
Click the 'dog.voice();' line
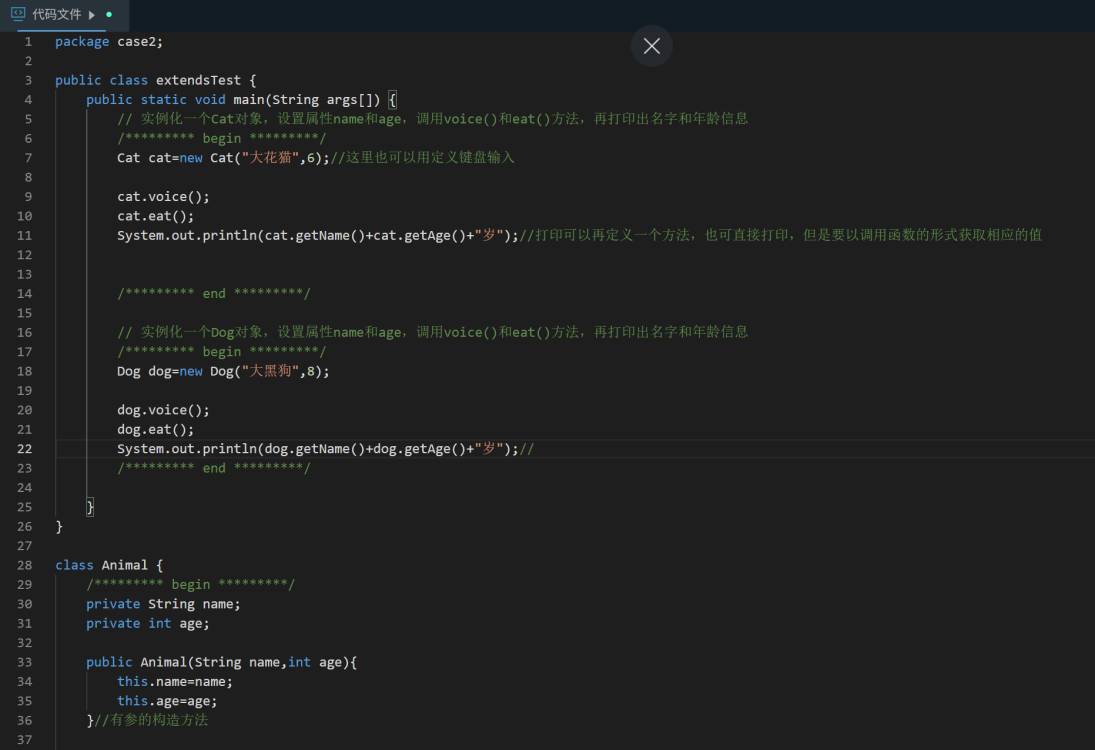pyautogui.click(x=163, y=410)
